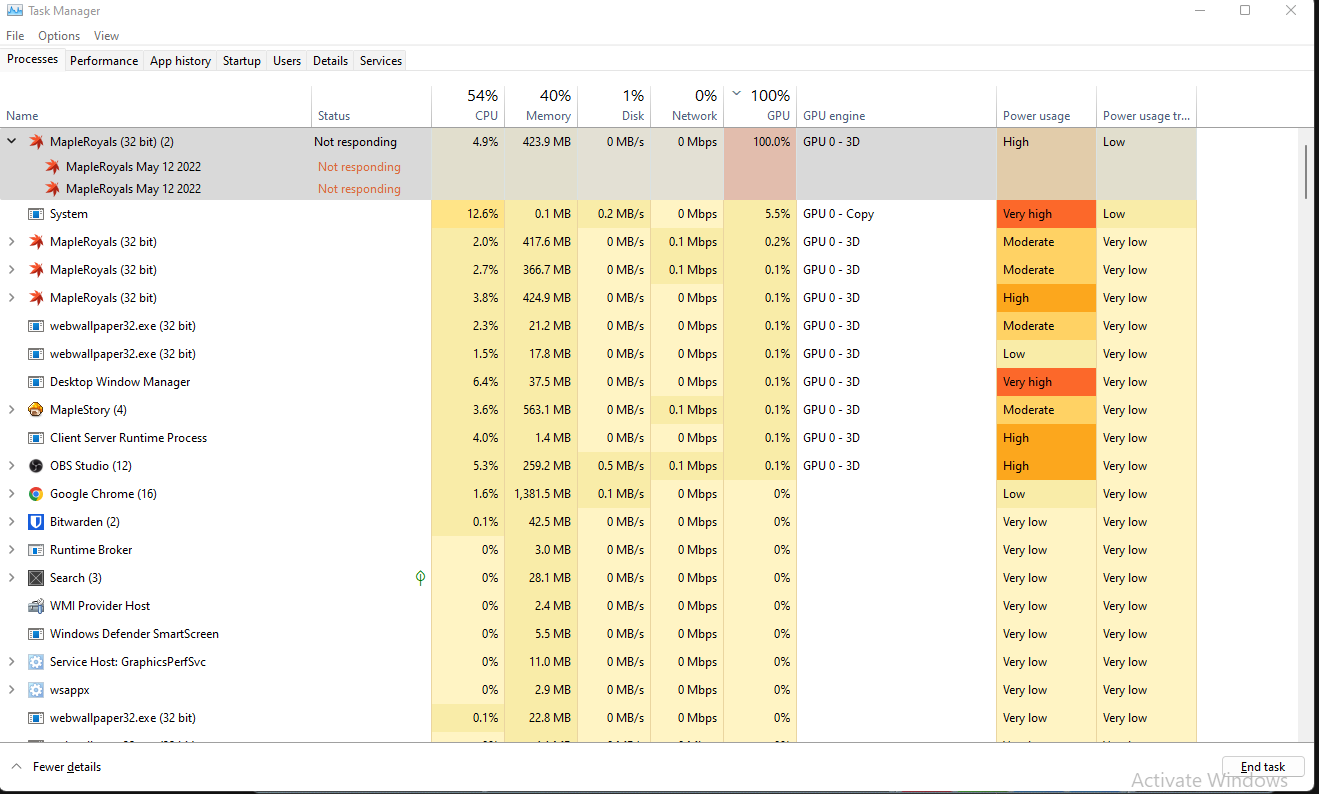The height and width of the screenshot is (794, 1319).
Task: Click the Task Manager icon in the title bar
Action: 13,11
